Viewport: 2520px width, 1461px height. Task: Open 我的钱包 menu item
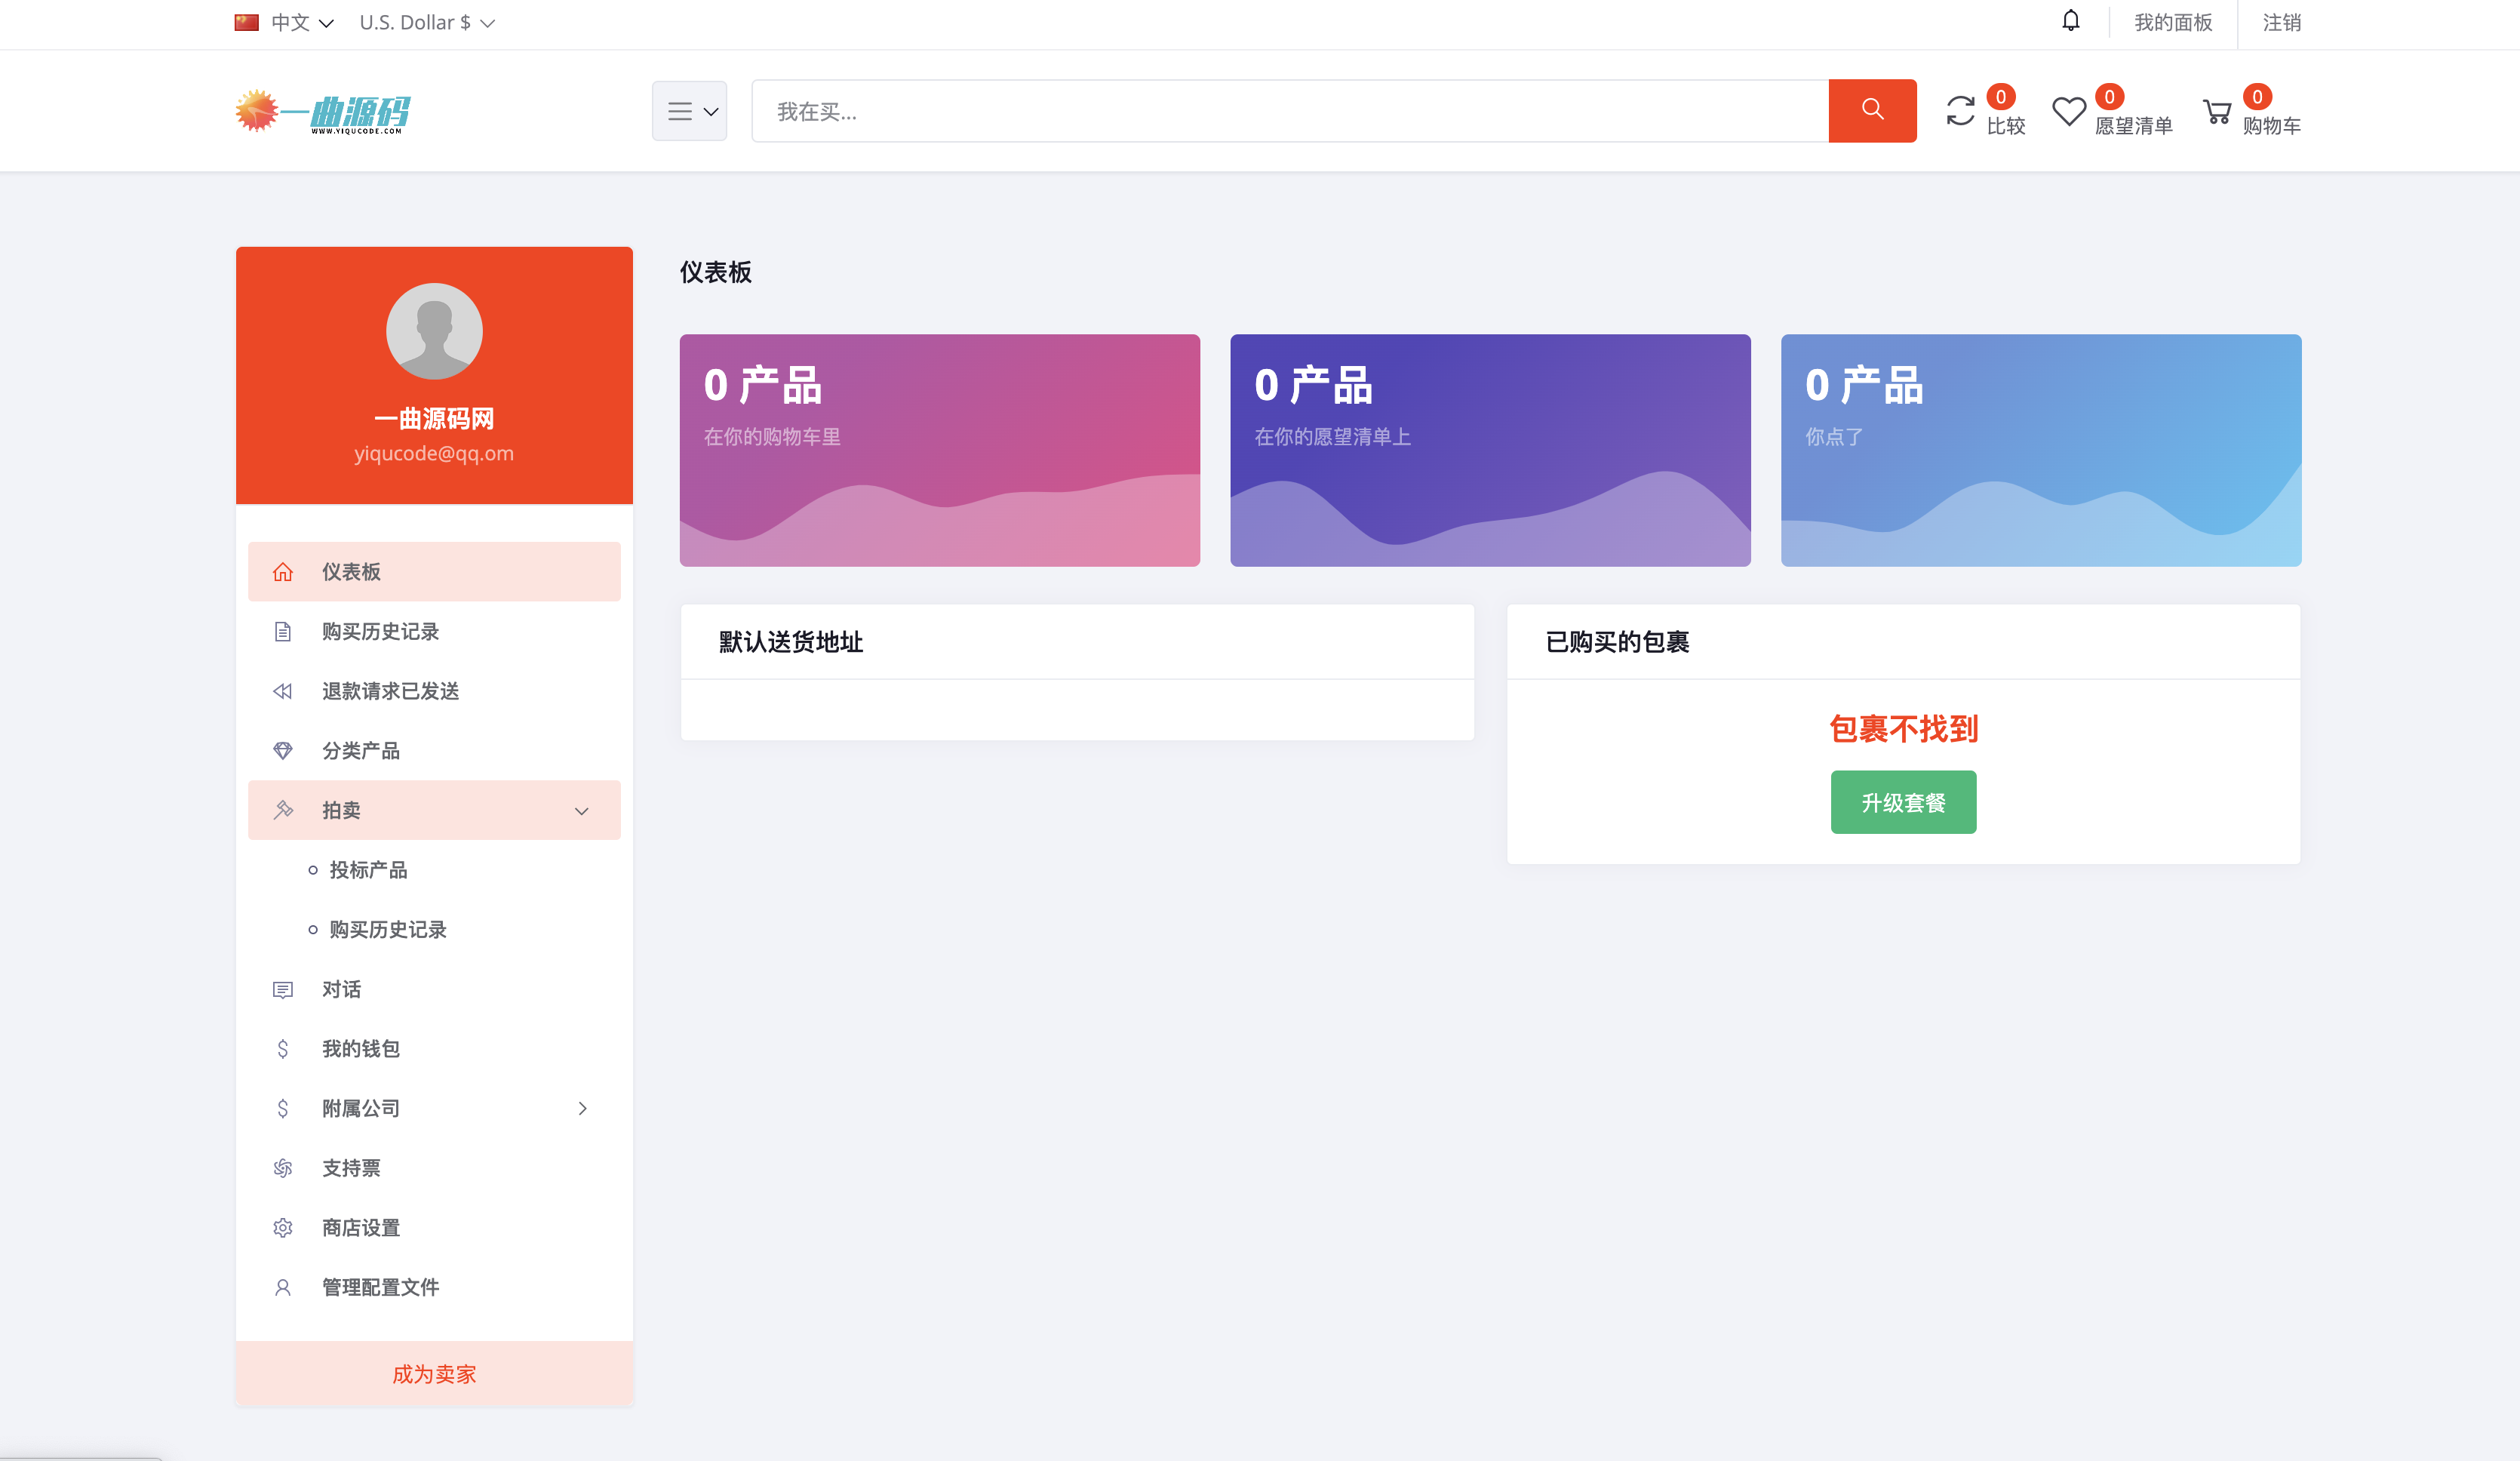pos(434,1049)
